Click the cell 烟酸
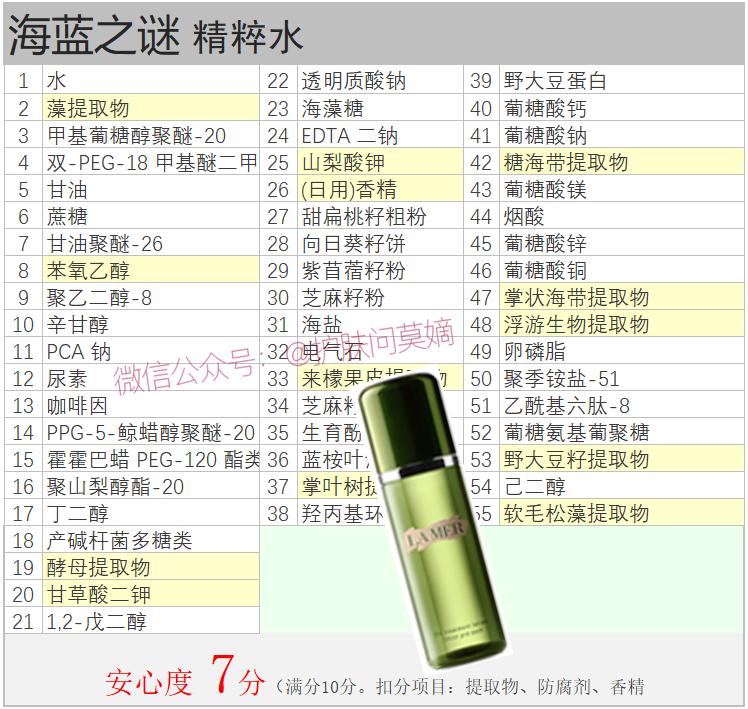The width and height of the screenshot is (748, 709). point(622,216)
